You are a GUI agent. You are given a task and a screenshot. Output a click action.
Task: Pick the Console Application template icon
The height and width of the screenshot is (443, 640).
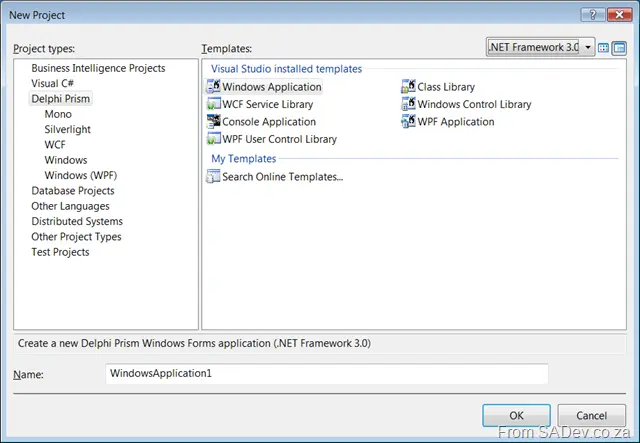click(213, 122)
